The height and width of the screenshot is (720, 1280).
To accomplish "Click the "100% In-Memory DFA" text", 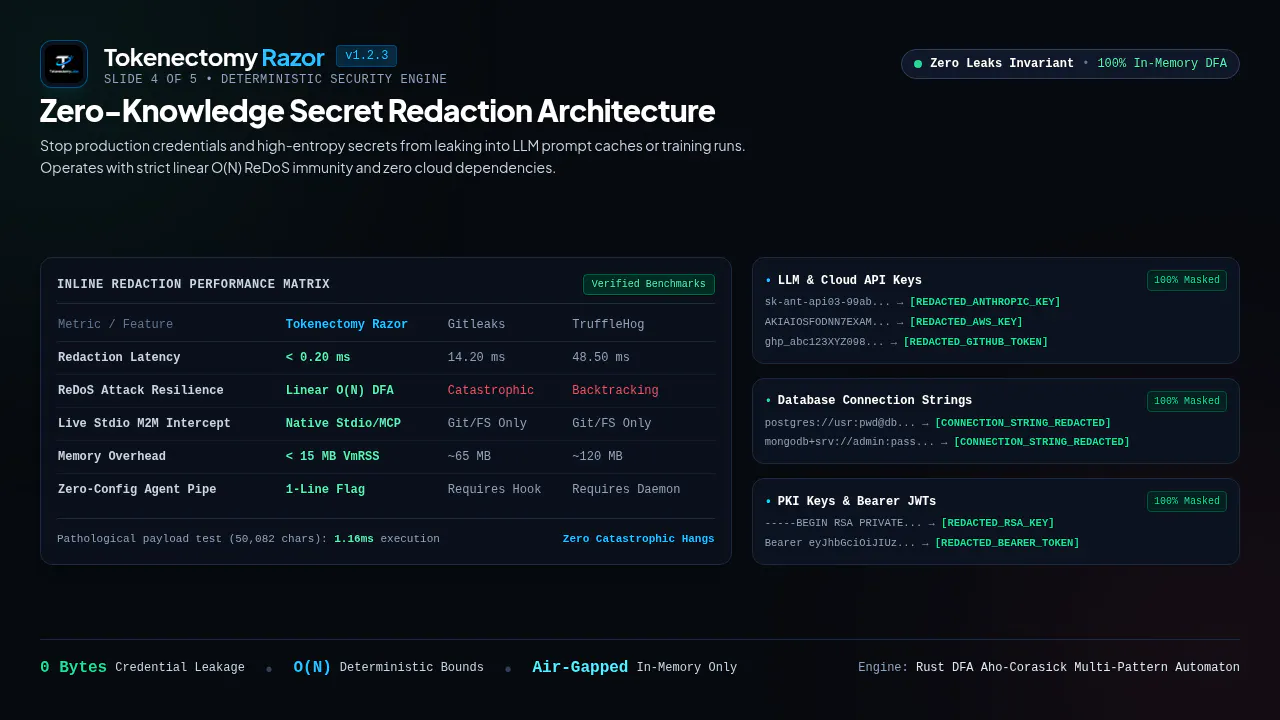I will pos(1162,64).
